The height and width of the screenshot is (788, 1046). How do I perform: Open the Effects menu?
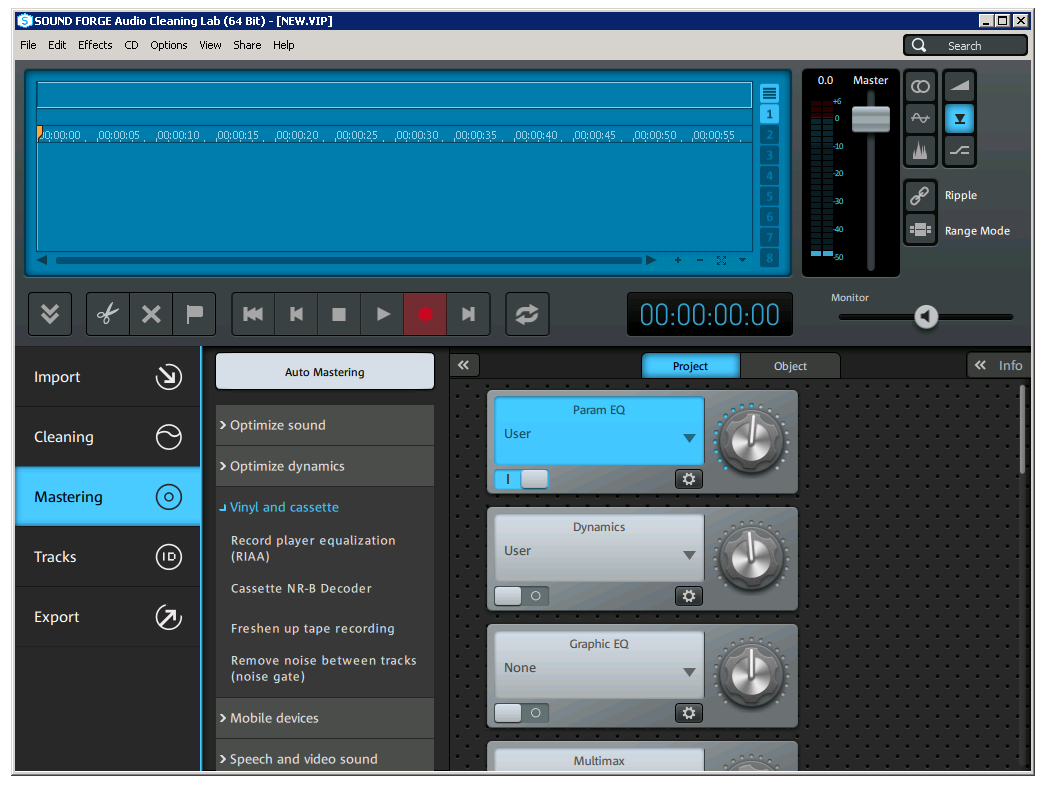95,45
